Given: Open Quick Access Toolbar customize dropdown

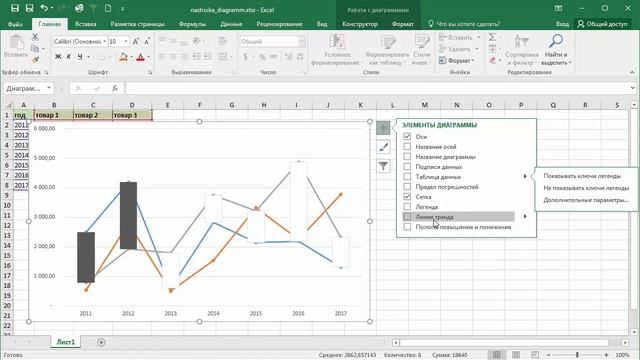Looking at the screenshot, I should [122, 9].
